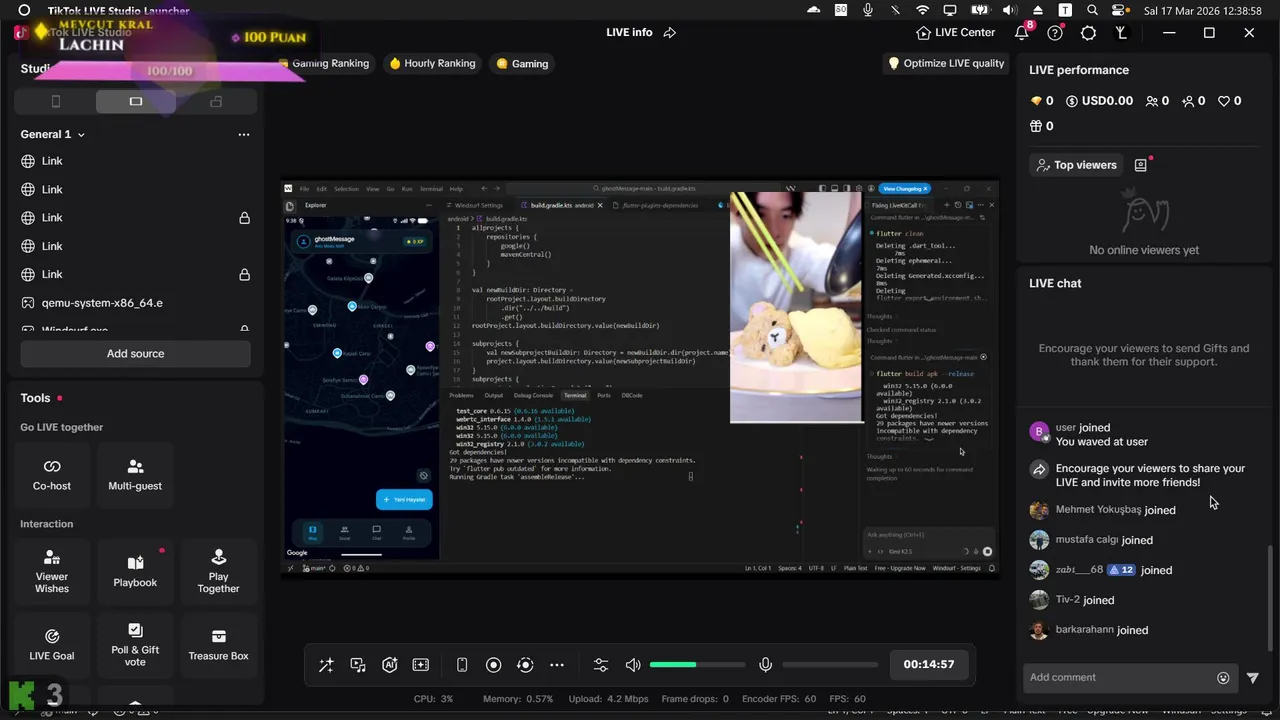Screen dimensions: 1280x720
Task: Open Multi-guest tool
Action: pyautogui.click(x=135, y=475)
